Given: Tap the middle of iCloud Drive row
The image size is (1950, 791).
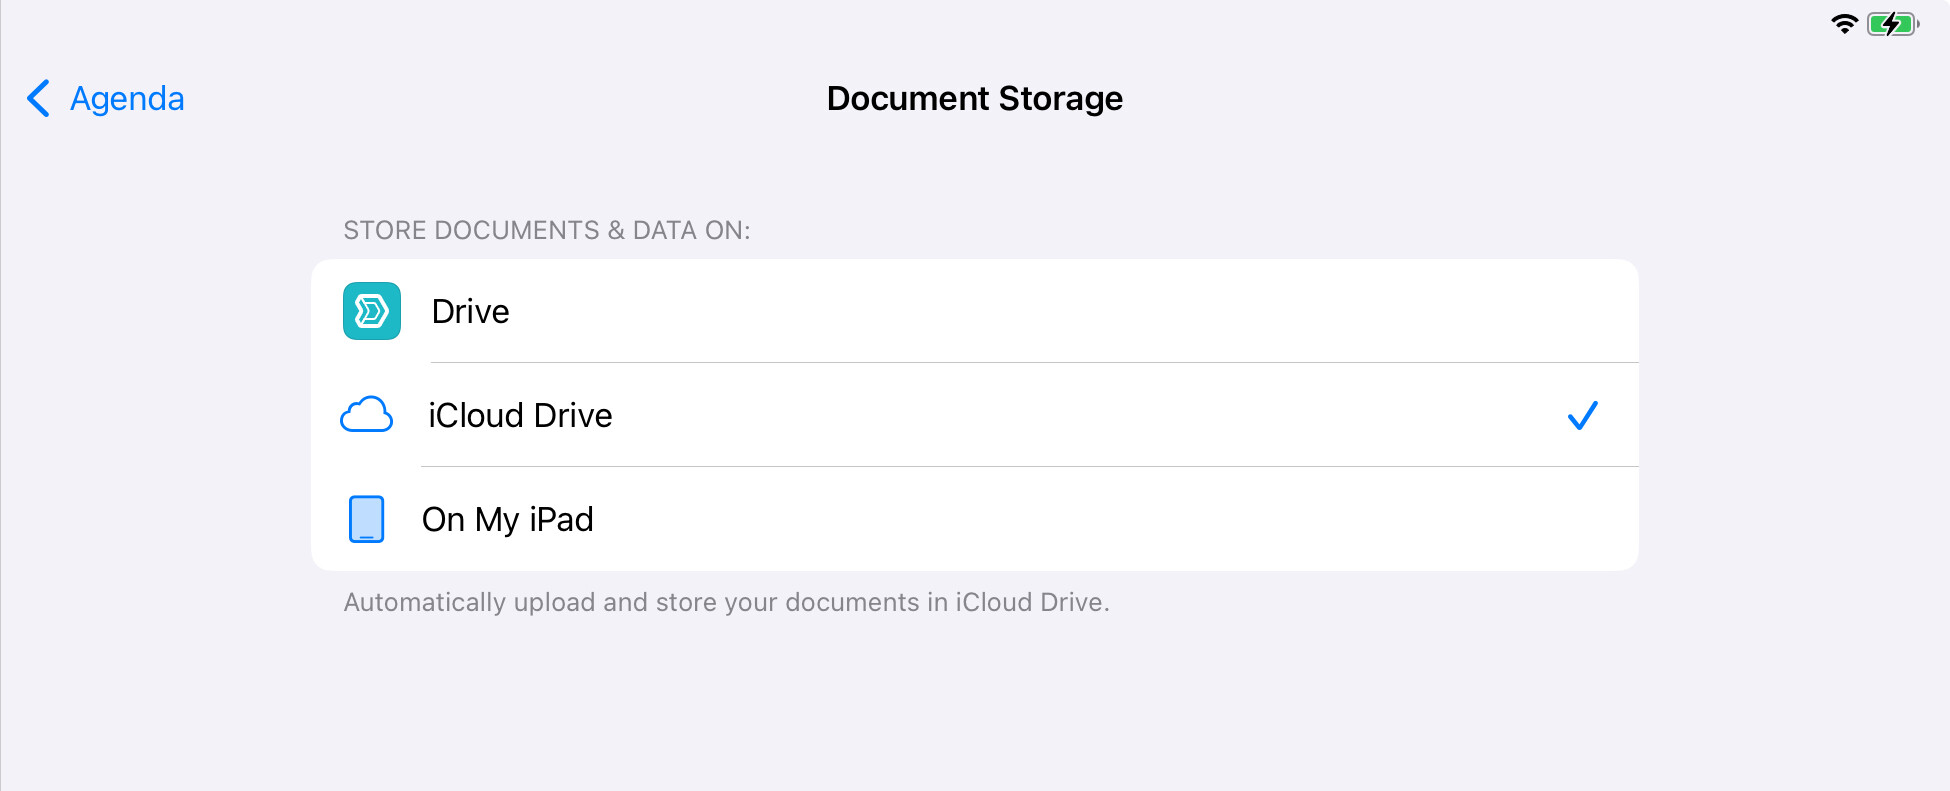Looking at the screenshot, I should [x=975, y=415].
